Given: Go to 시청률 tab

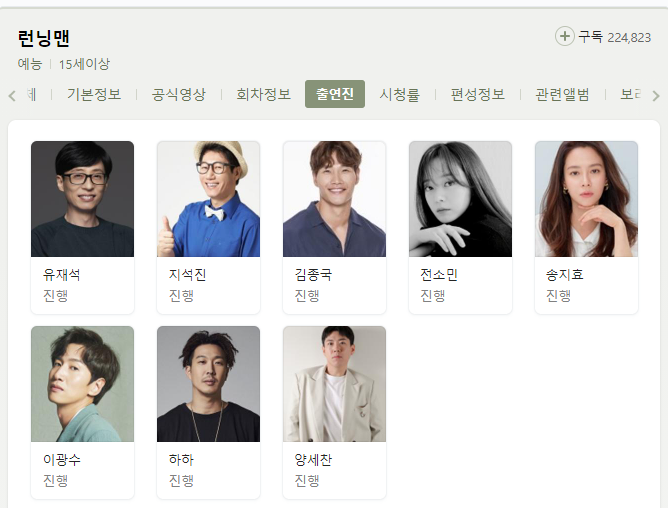Looking at the screenshot, I should [400, 94].
